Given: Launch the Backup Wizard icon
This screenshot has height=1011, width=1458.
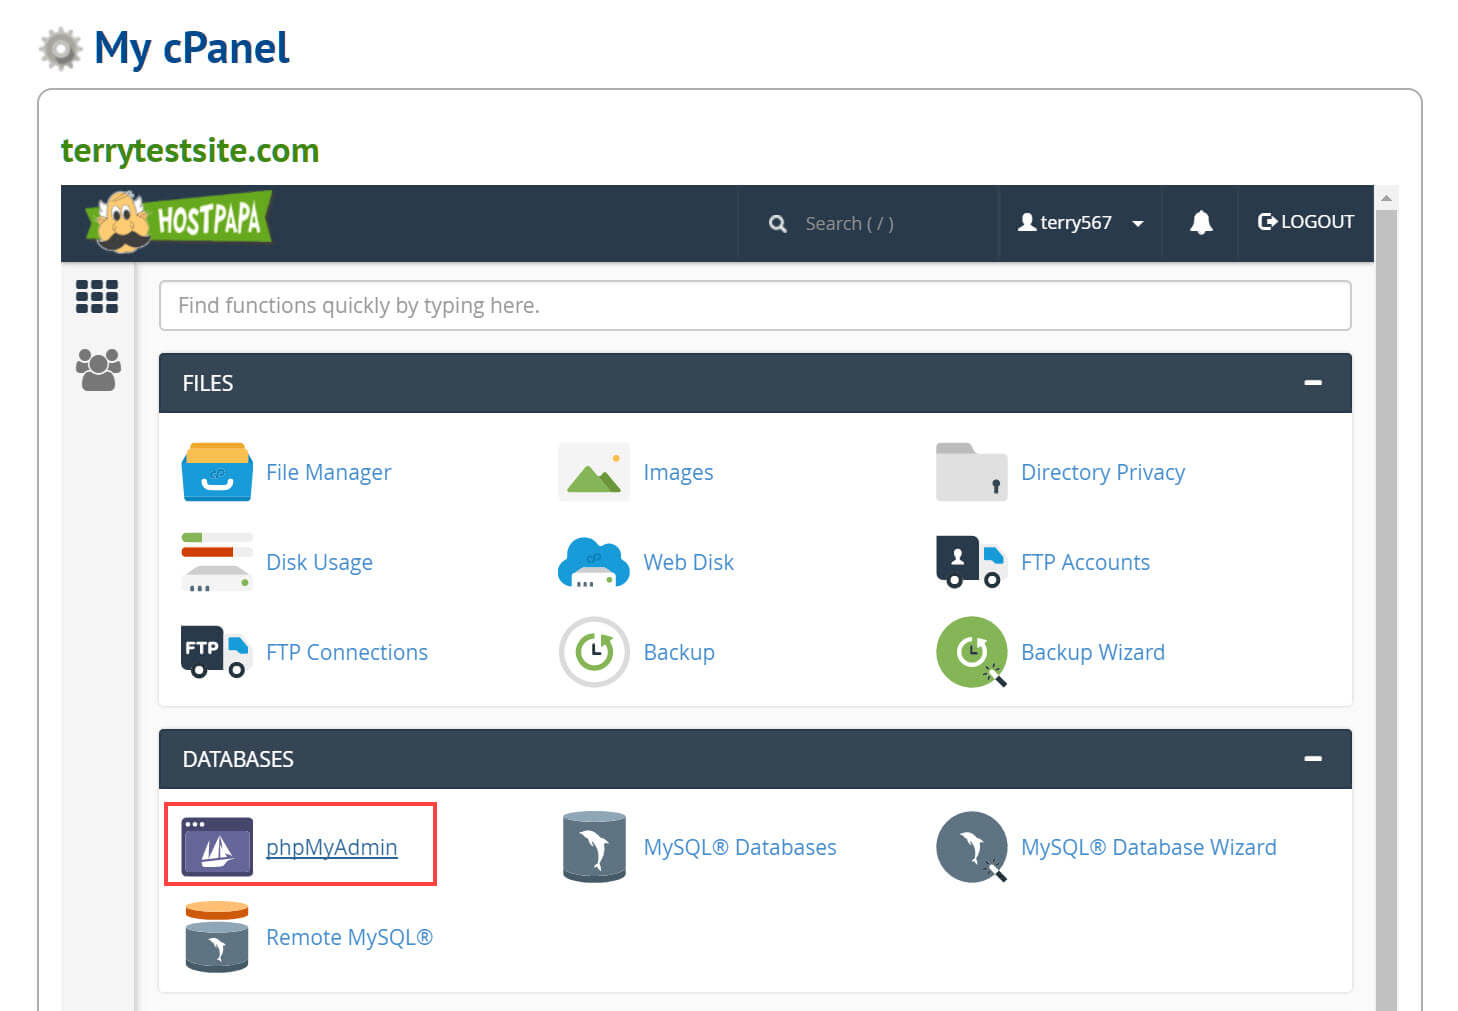Looking at the screenshot, I should click(971, 652).
